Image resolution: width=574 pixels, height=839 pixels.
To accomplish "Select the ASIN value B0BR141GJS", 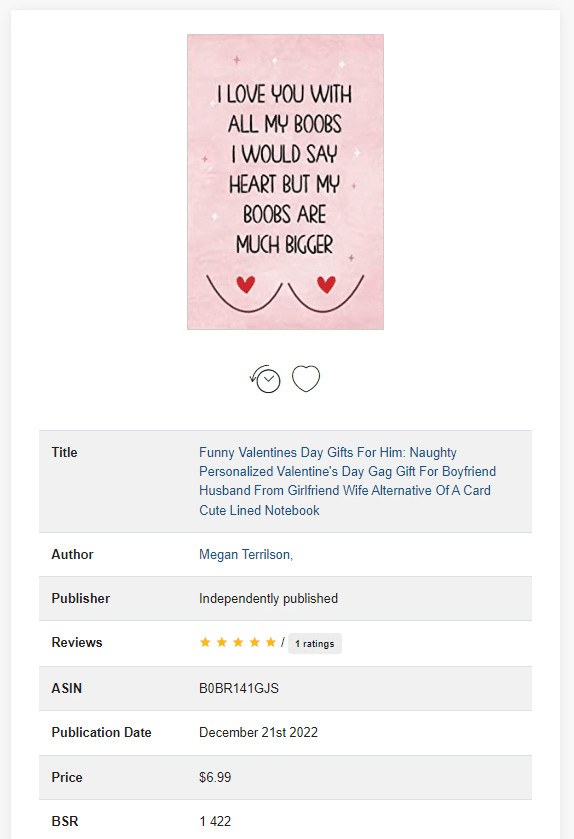I will [239, 688].
